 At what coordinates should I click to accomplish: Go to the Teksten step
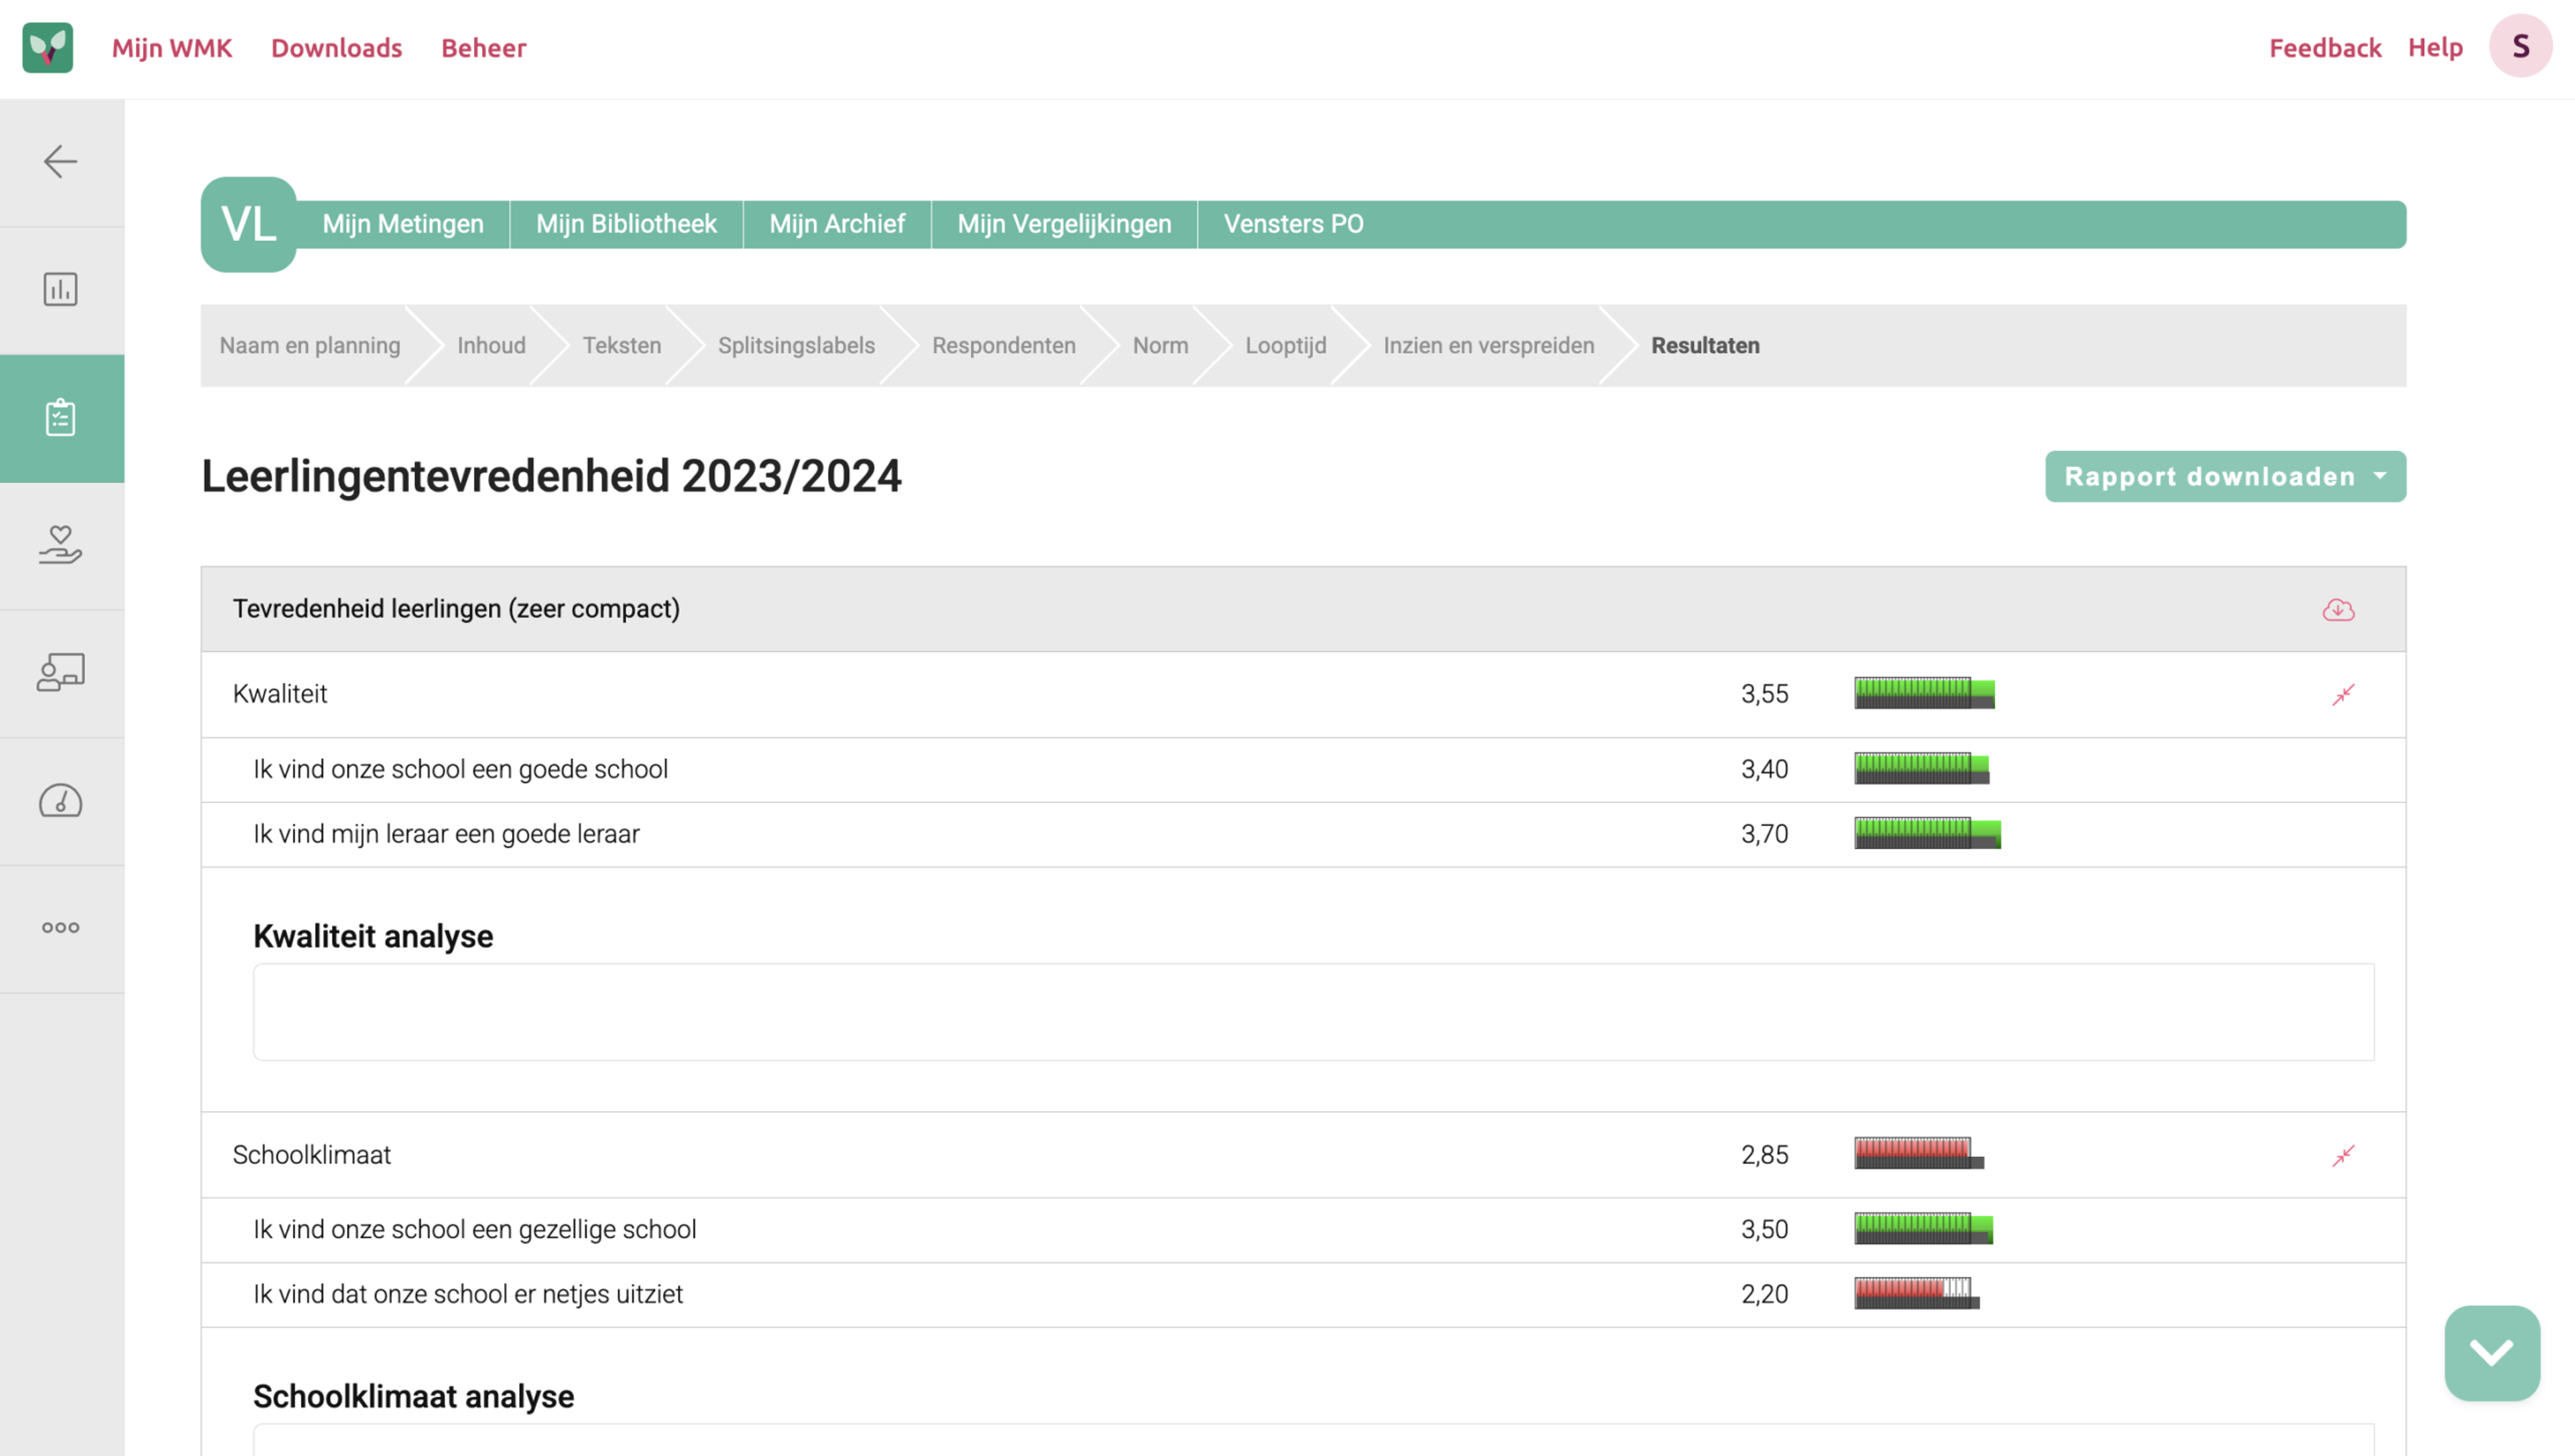click(623, 346)
